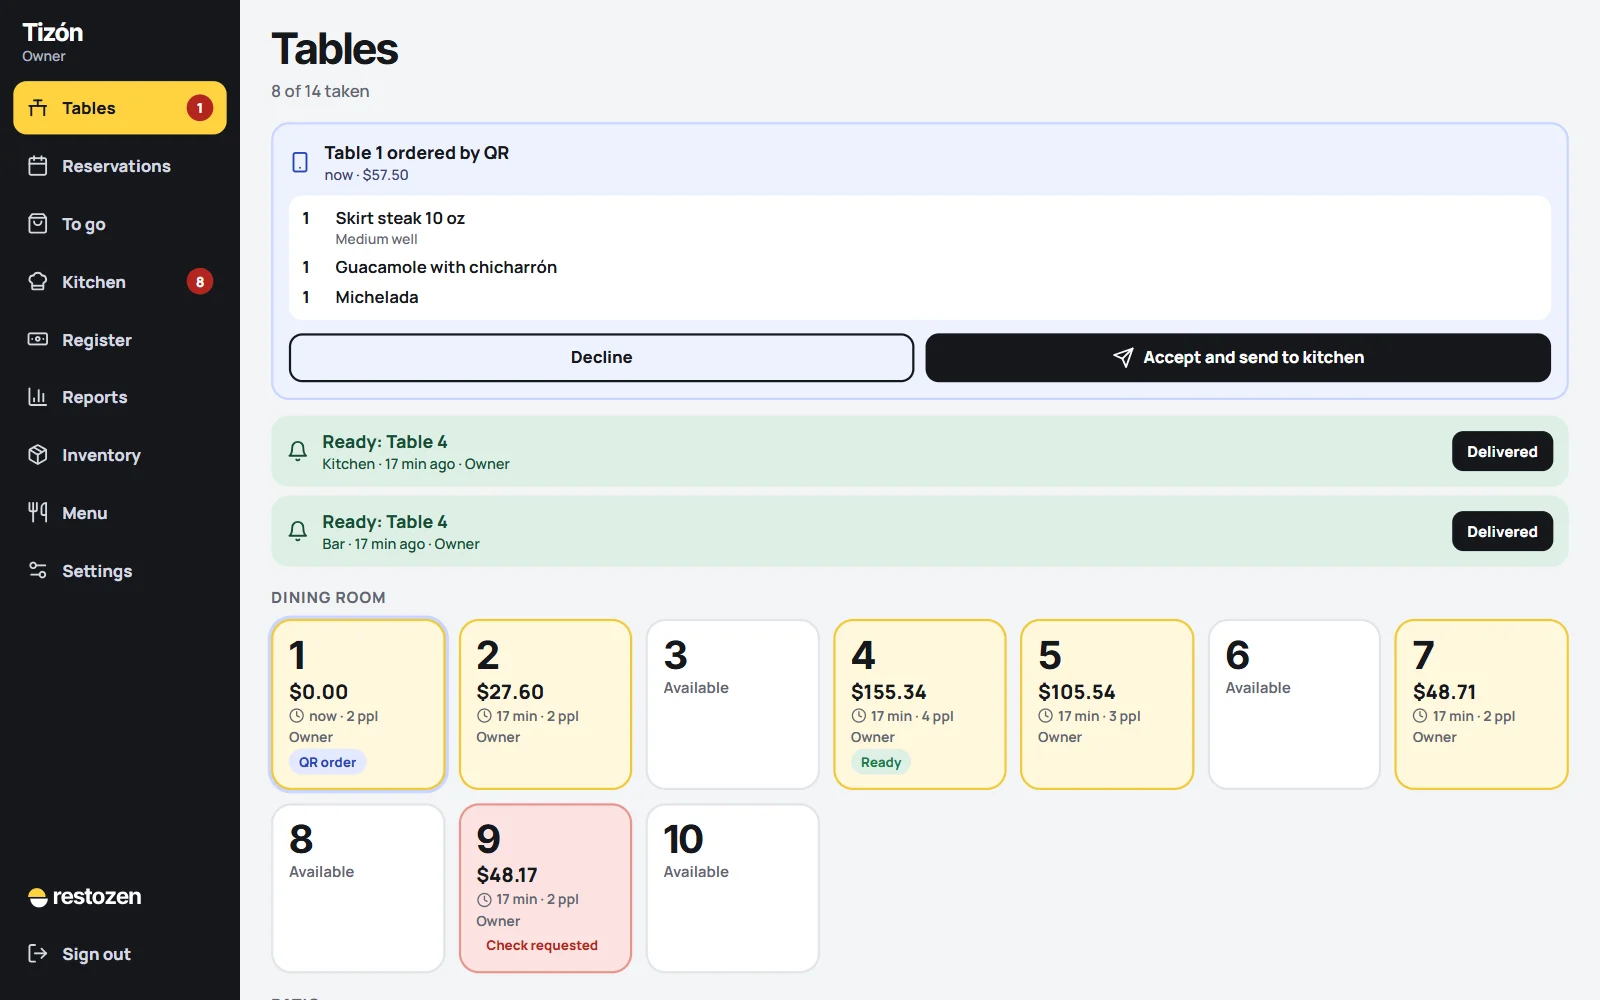Open table 9 with check requested
Image resolution: width=1600 pixels, height=1000 pixels.
point(545,888)
